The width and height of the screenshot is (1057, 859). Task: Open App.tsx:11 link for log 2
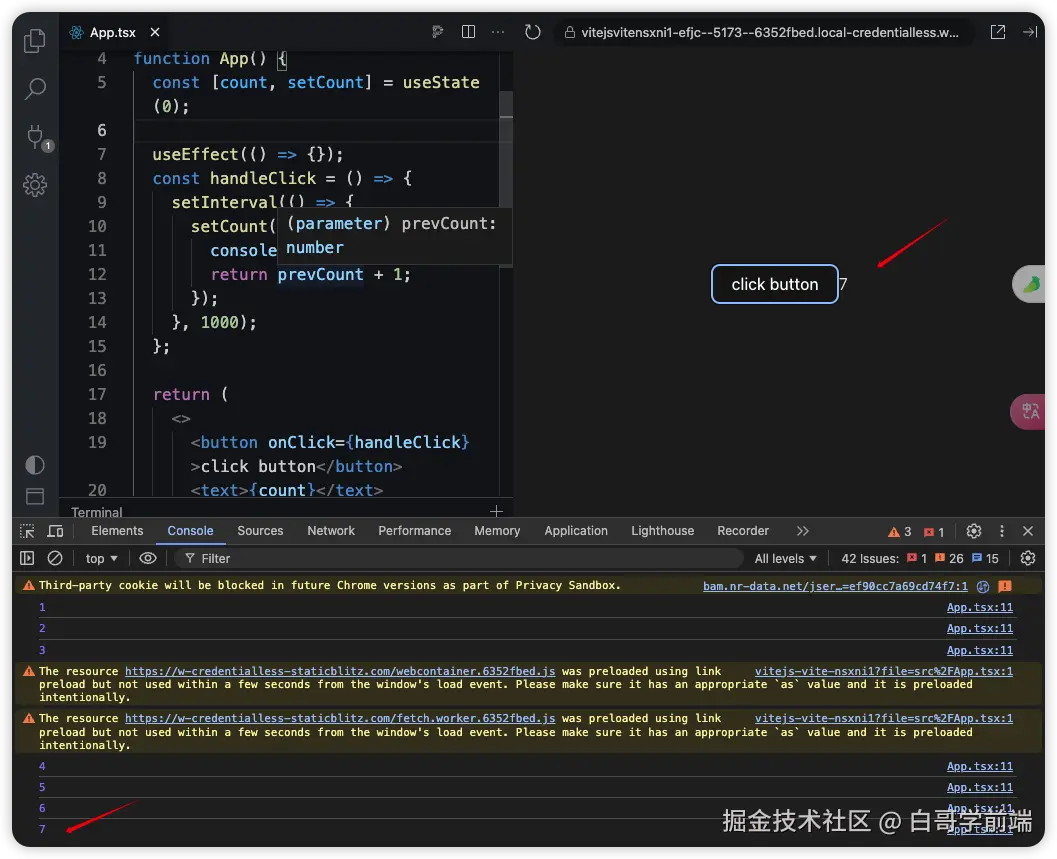(979, 628)
